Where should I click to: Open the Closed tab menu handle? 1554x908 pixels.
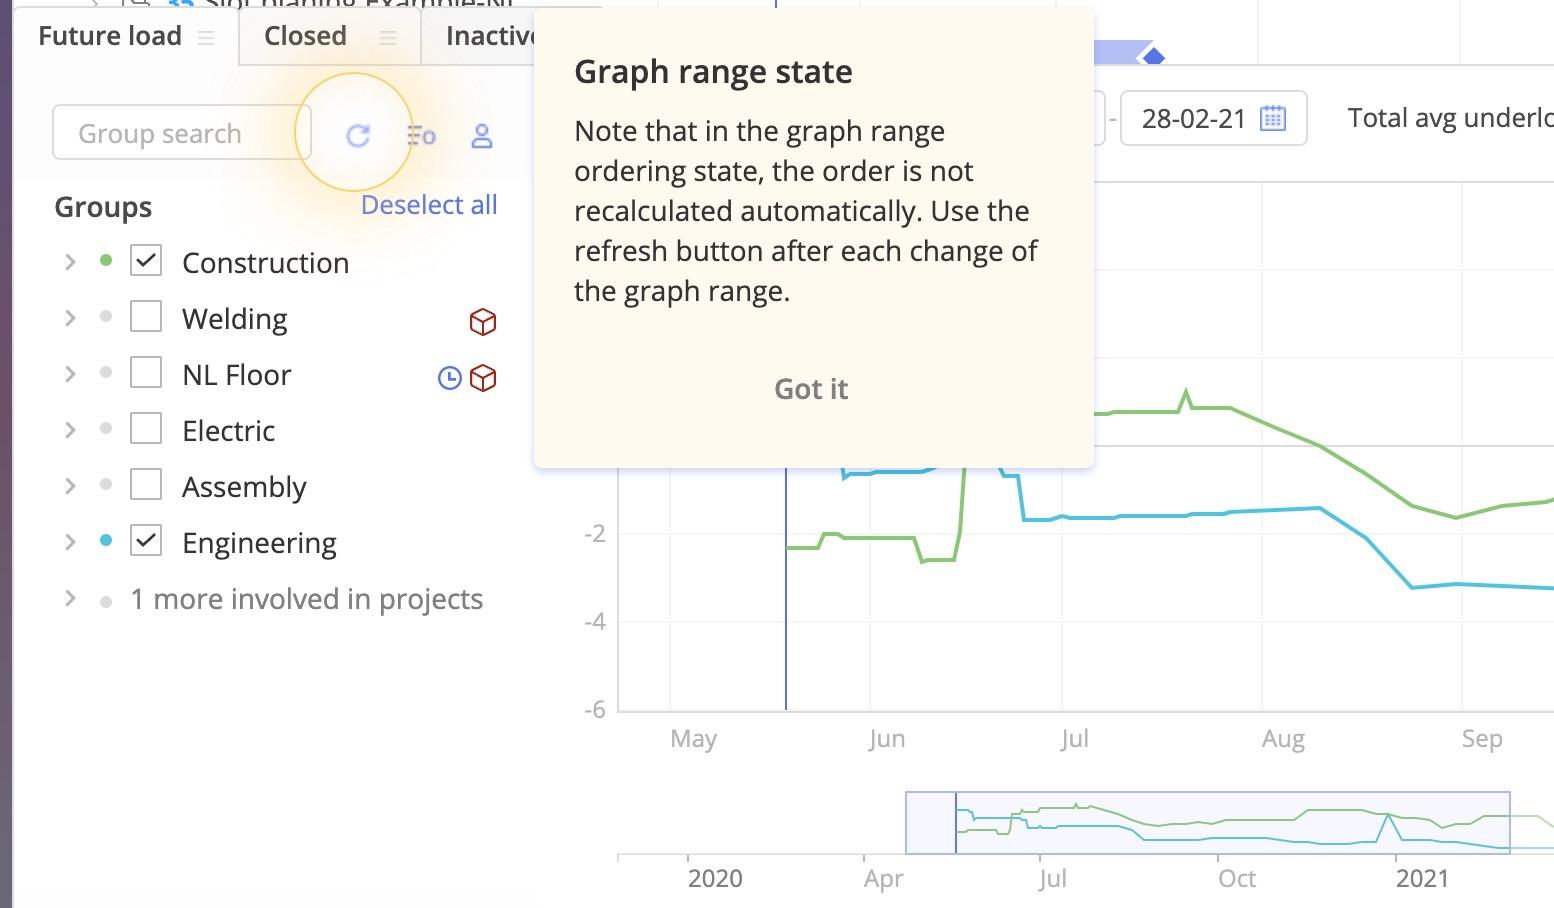[388, 38]
